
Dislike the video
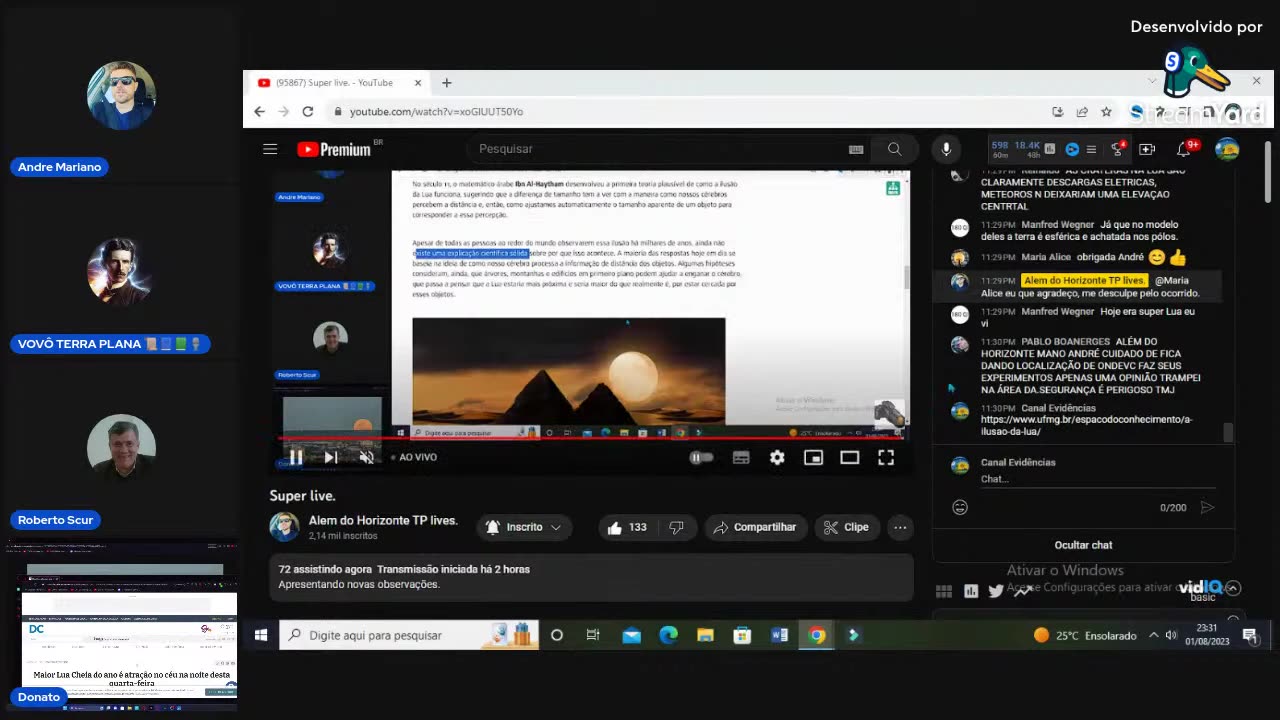click(677, 527)
